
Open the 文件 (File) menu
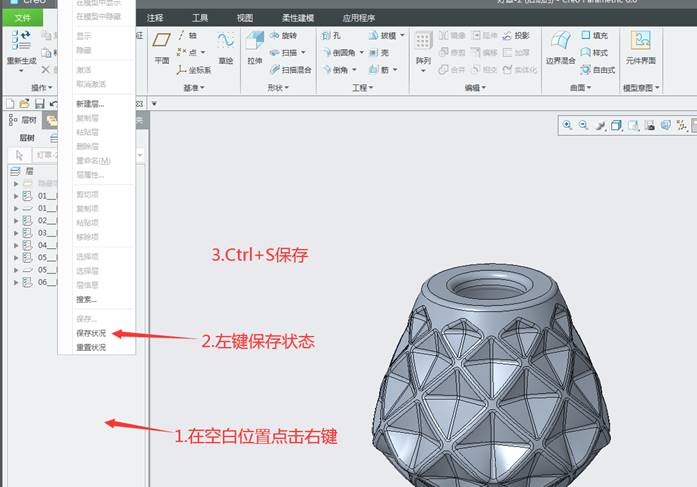click(x=23, y=18)
